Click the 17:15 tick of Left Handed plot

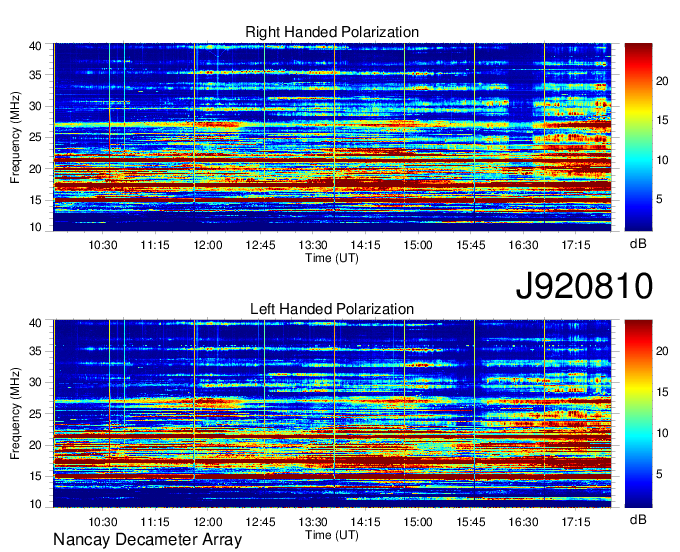click(575, 522)
